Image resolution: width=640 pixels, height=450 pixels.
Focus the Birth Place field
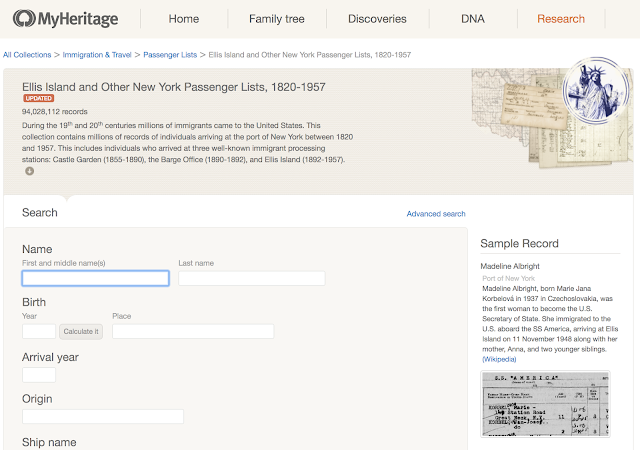[x=193, y=332]
